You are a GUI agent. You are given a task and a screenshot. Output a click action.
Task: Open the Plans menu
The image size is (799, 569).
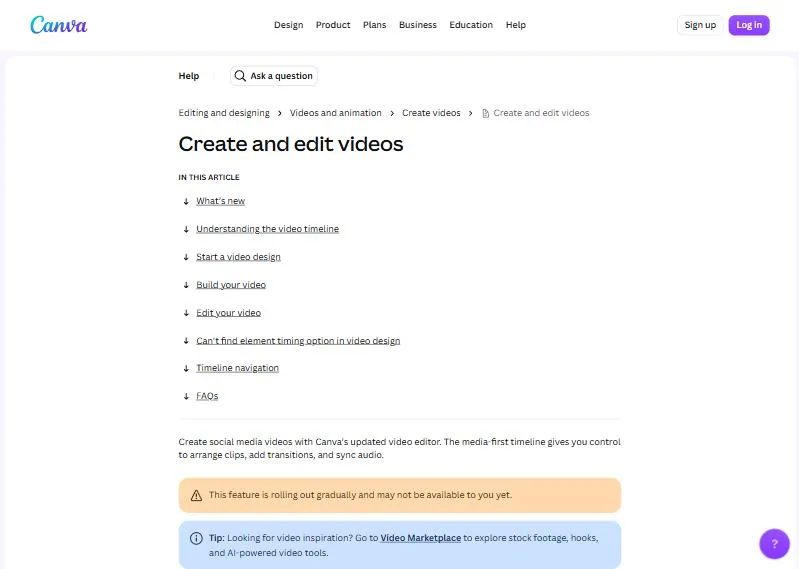point(375,25)
